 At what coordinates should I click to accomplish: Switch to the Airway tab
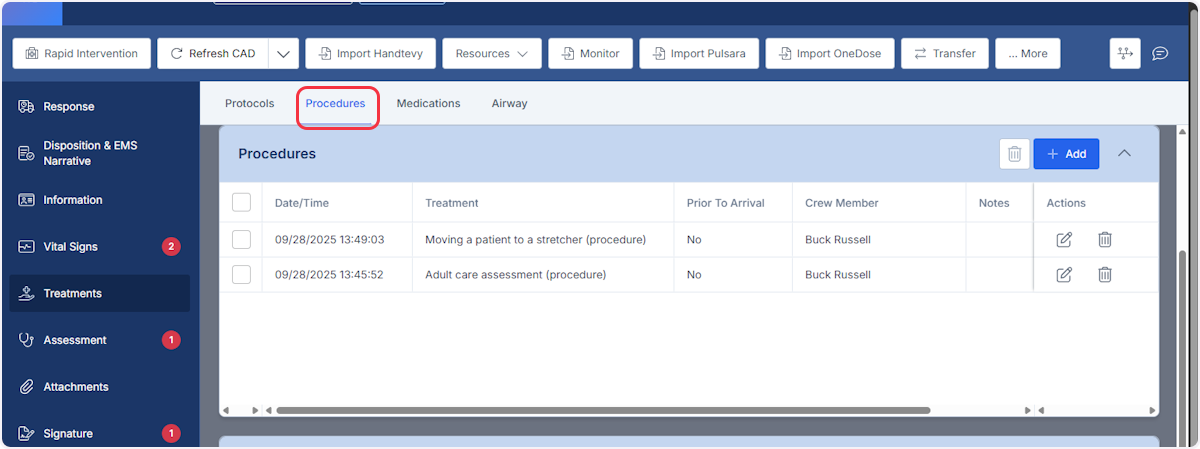(509, 103)
